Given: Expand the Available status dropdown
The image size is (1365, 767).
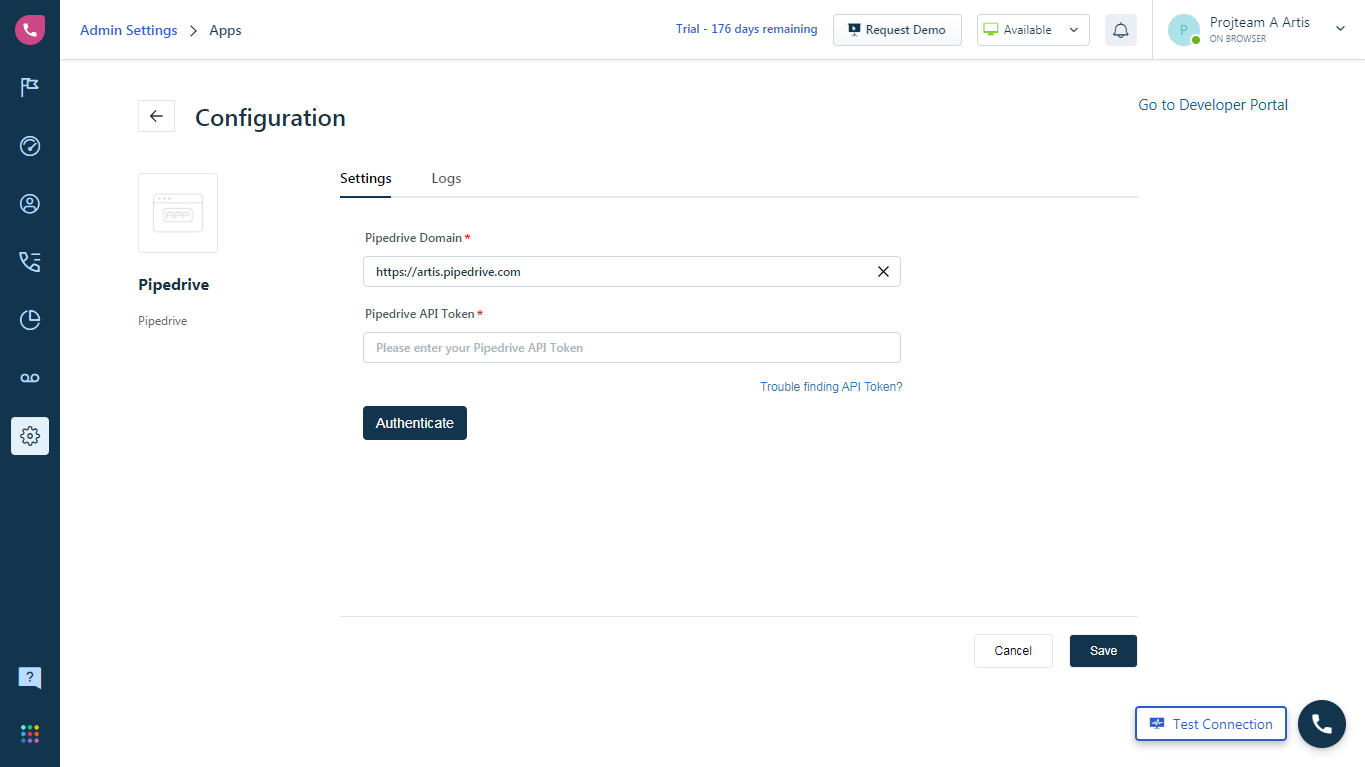Looking at the screenshot, I should pos(1033,30).
